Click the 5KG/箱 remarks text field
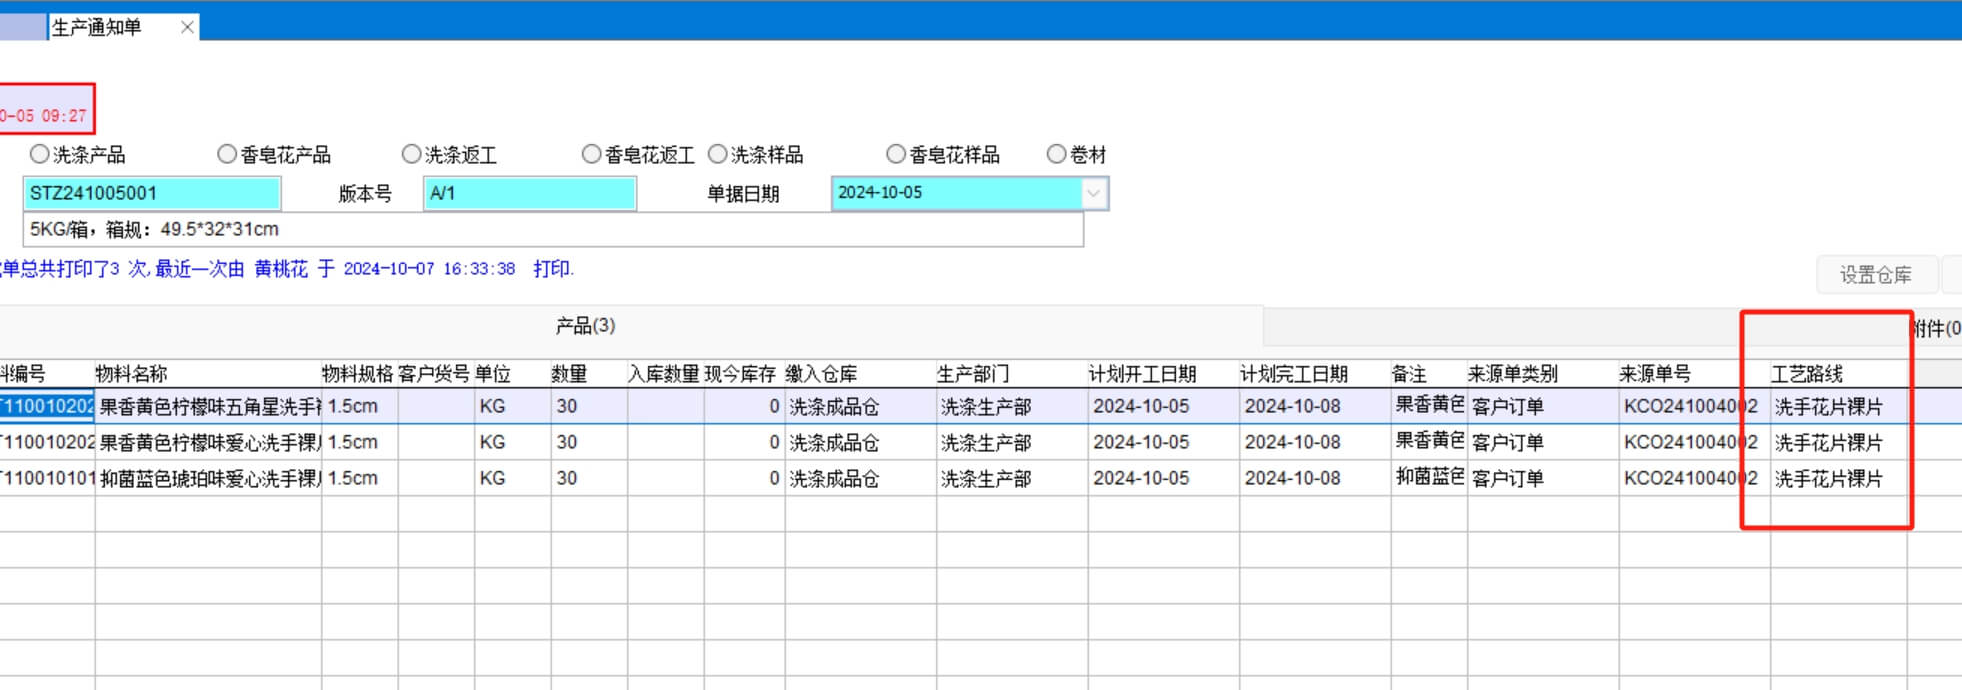 tap(552, 230)
